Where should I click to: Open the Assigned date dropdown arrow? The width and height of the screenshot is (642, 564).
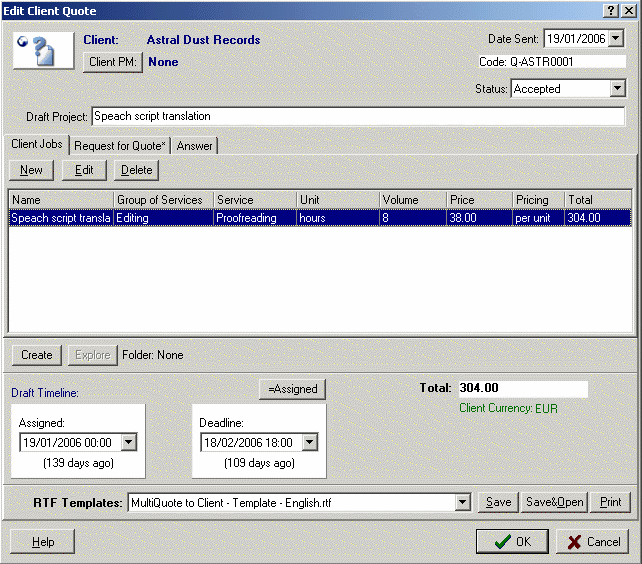tap(128, 443)
